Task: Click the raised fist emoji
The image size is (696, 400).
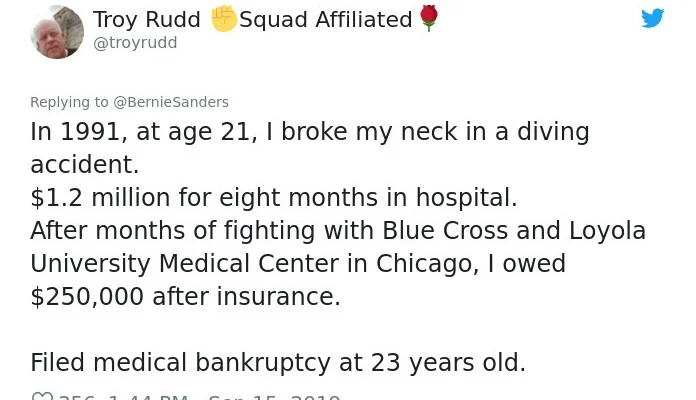Action: click(x=223, y=19)
